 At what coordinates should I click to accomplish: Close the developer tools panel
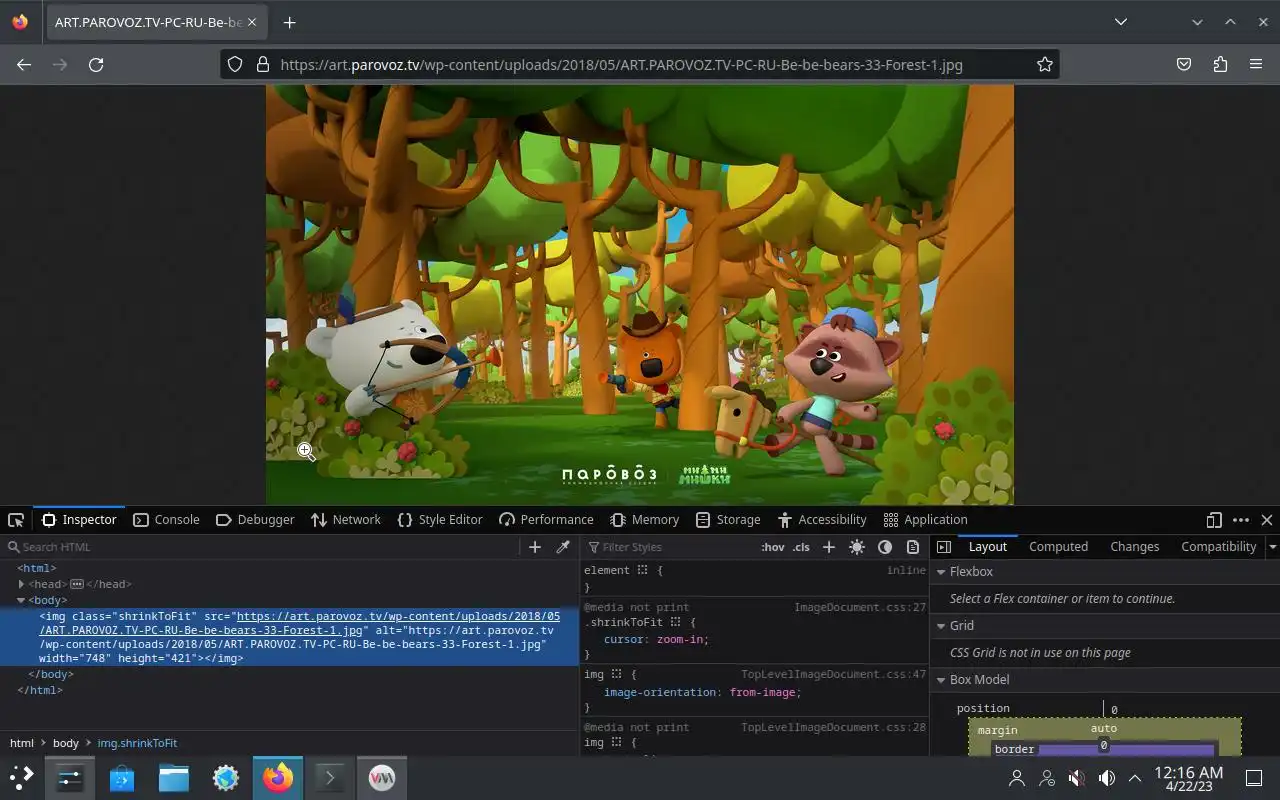[x=1267, y=520]
